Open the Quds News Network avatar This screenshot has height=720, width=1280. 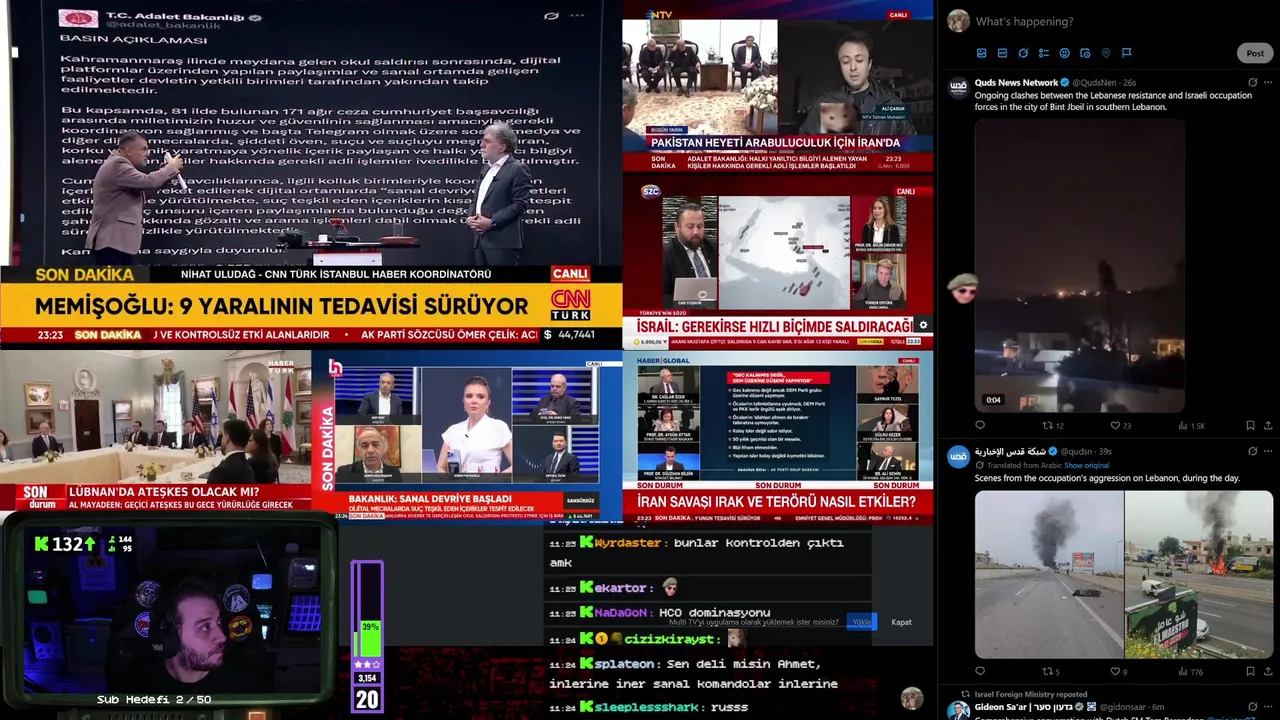pyautogui.click(x=958, y=87)
